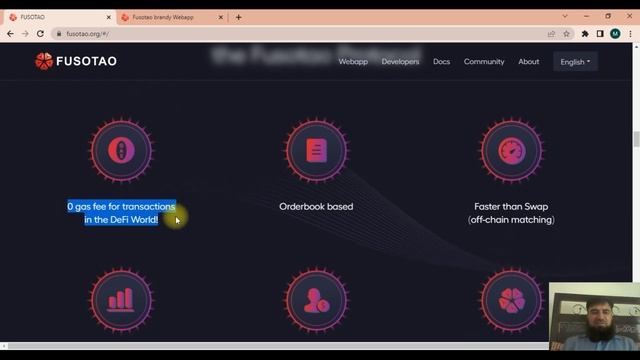
Task: Click the bar chart feature icon
Action: click(x=121, y=300)
